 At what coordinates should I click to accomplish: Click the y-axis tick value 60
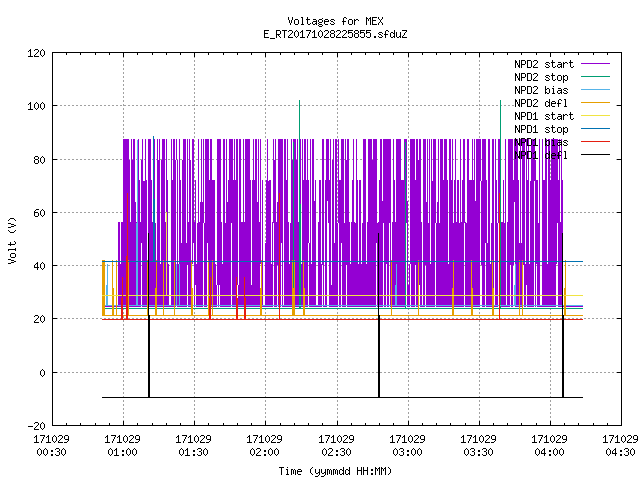point(39,213)
